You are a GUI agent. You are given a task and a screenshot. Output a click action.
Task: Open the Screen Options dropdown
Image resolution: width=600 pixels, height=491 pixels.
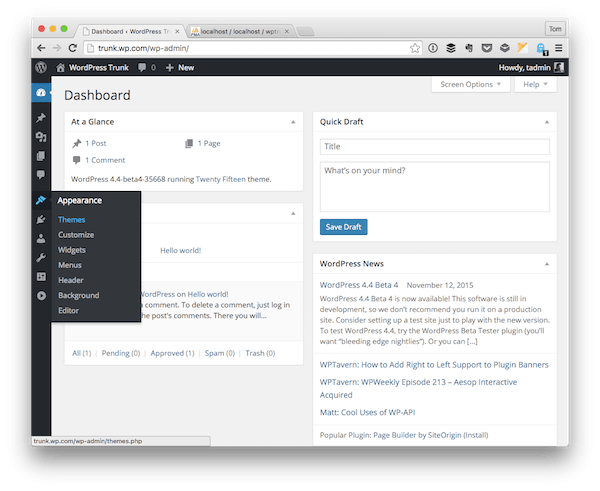pos(471,84)
